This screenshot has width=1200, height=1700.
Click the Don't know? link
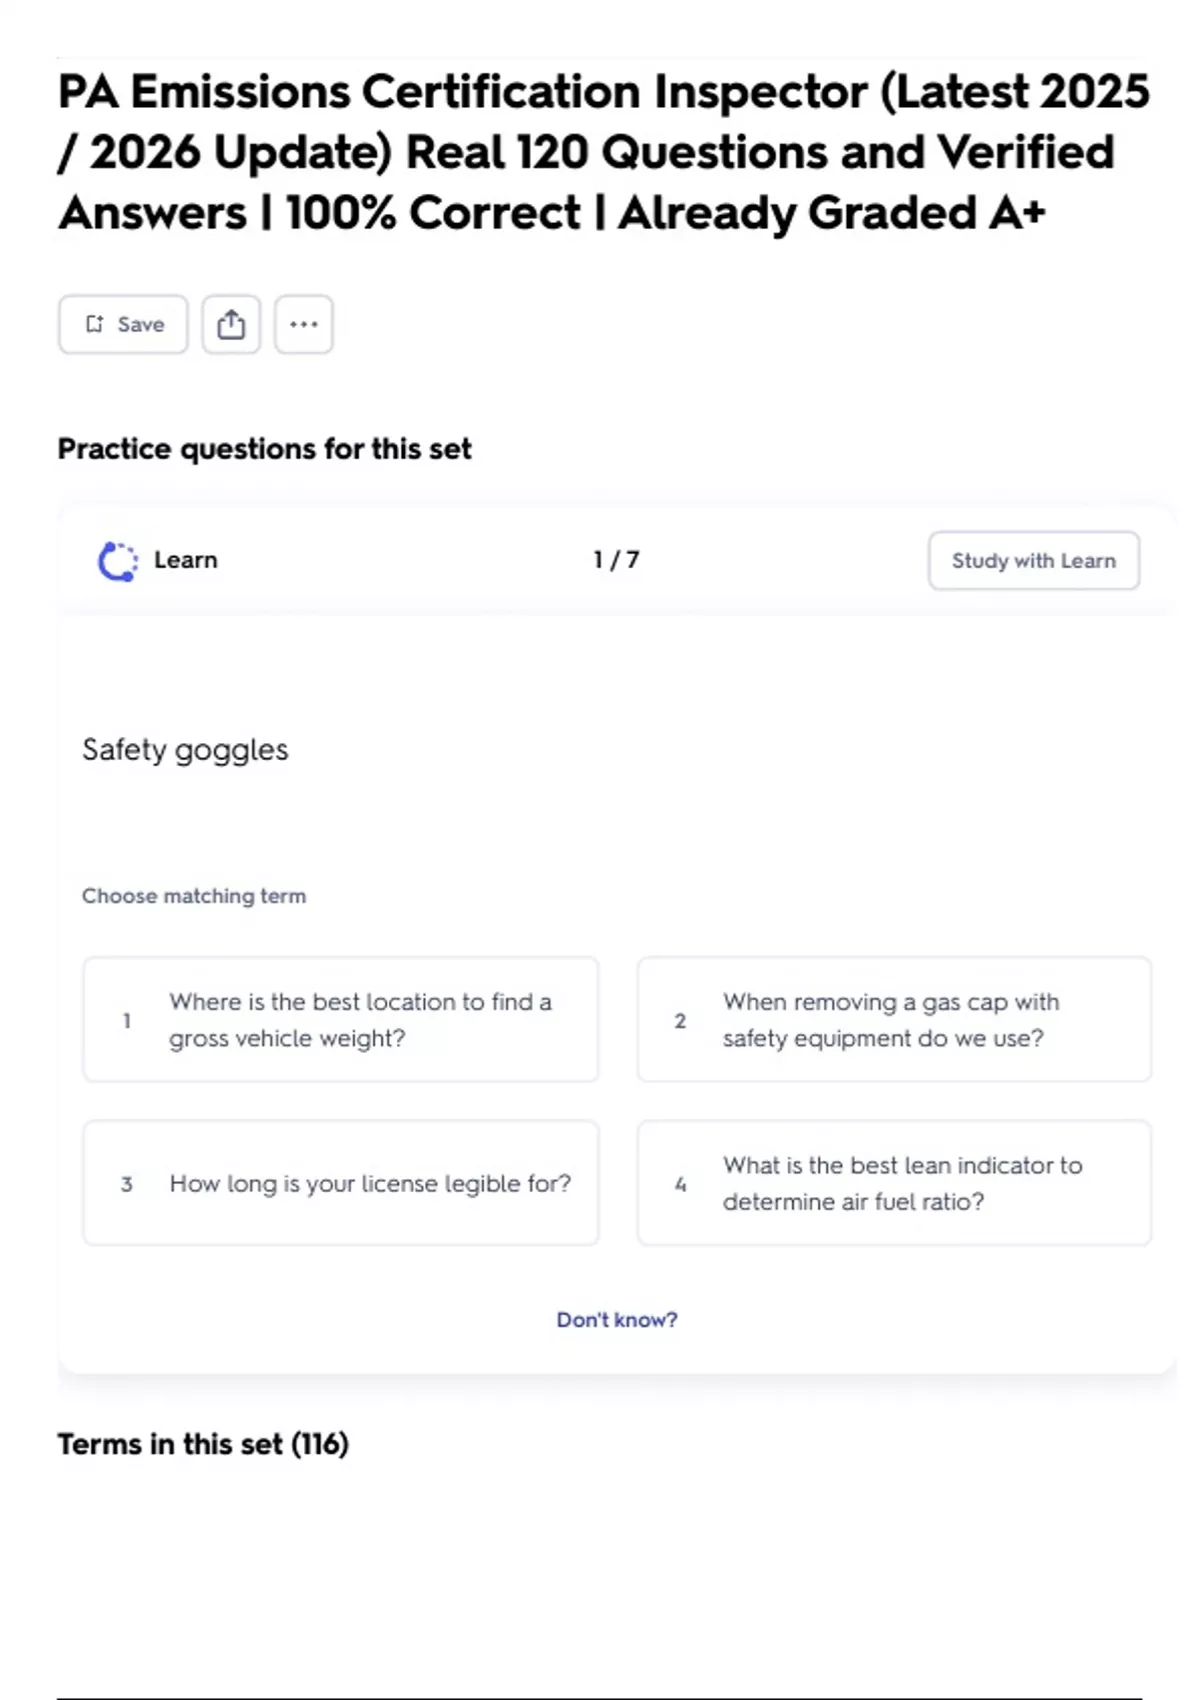[x=616, y=1320]
